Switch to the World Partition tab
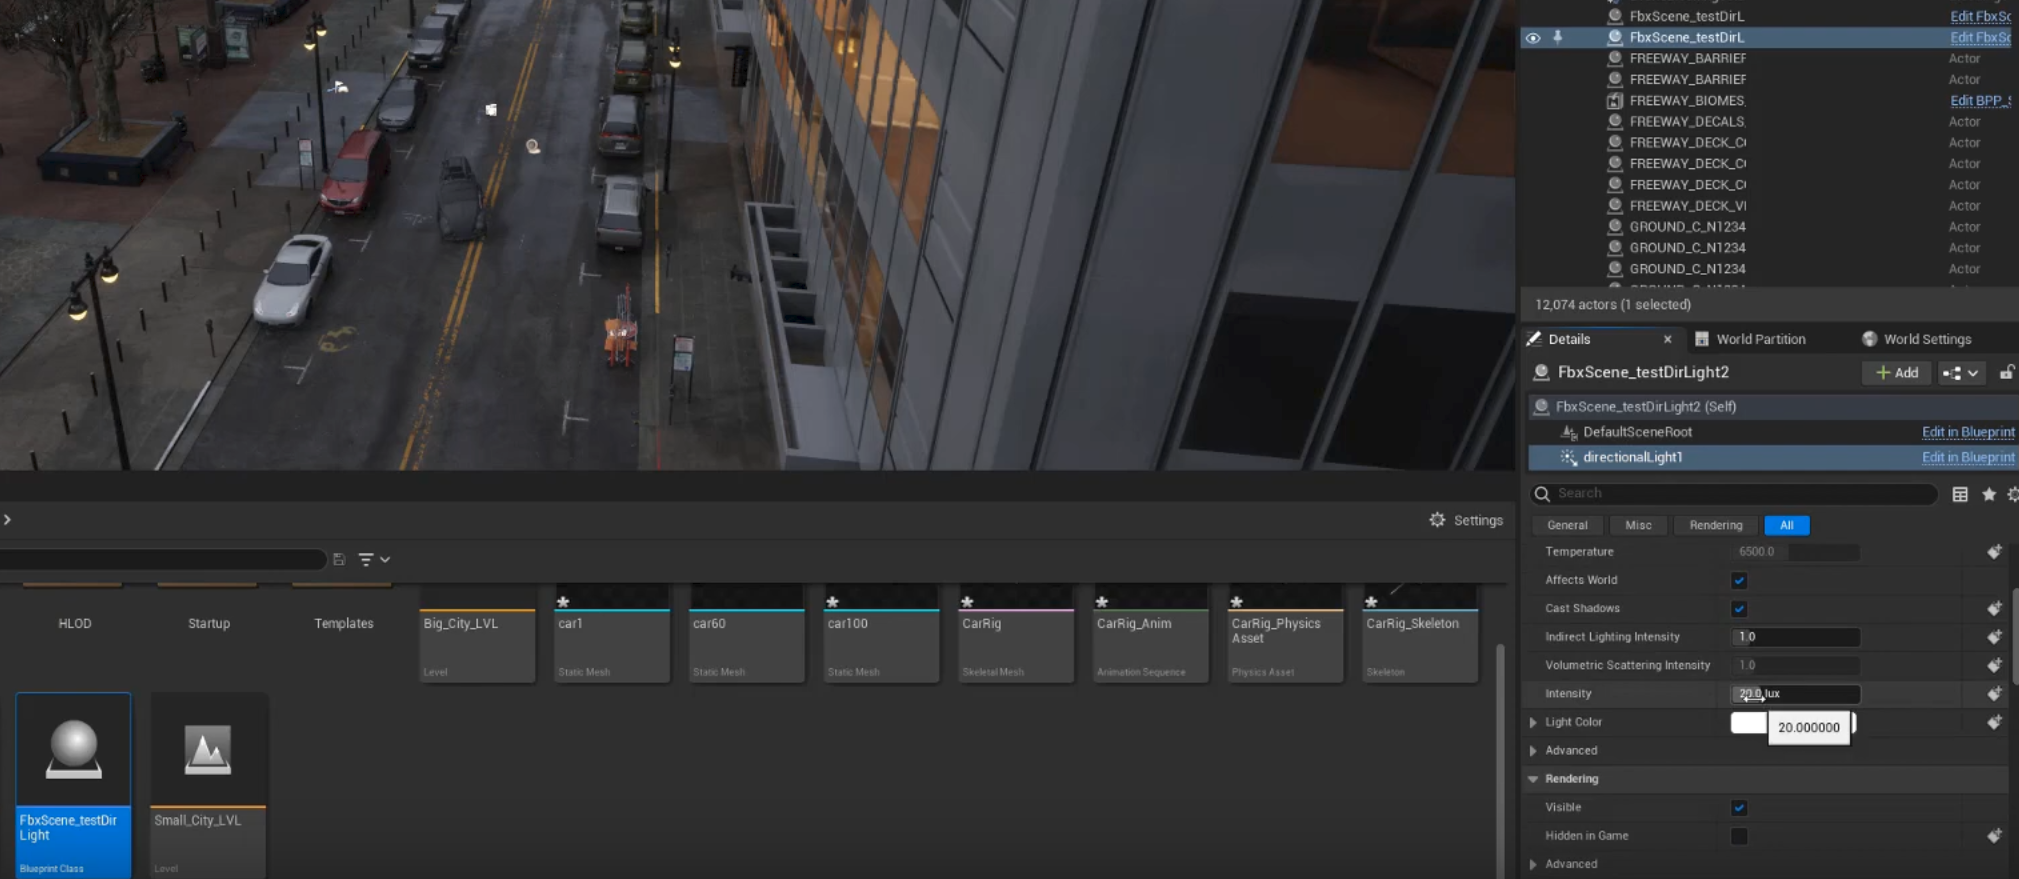The width and height of the screenshot is (2019, 879). pyautogui.click(x=1759, y=340)
